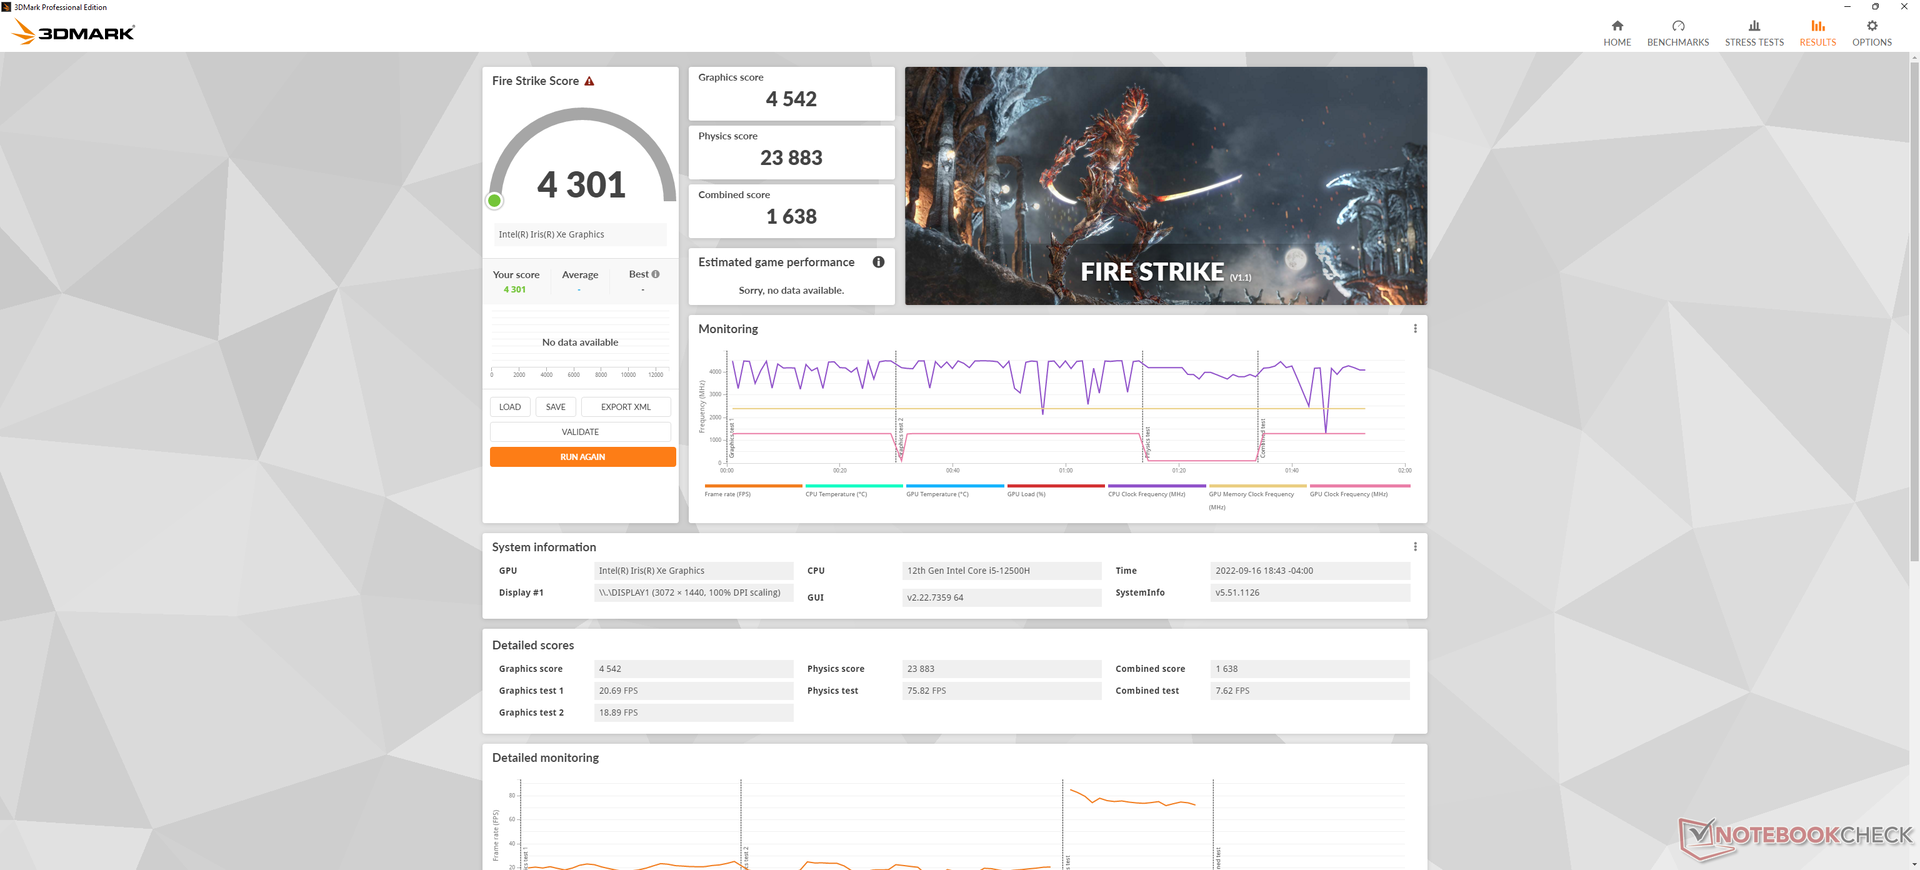Click the Display #1 value field
The image size is (1920, 870).
693,593
